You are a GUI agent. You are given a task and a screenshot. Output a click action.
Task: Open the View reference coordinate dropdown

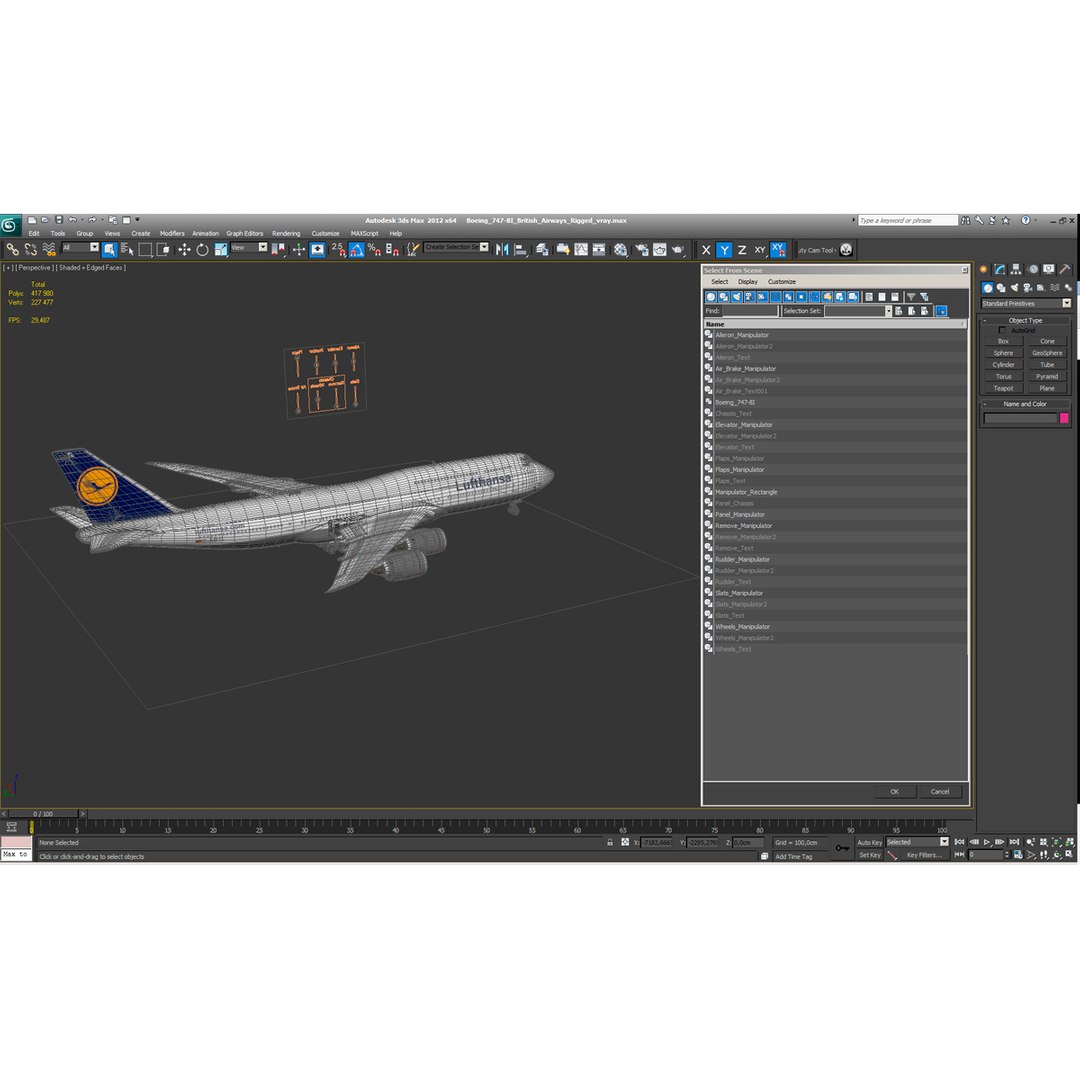pyautogui.click(x=249, y=248)
